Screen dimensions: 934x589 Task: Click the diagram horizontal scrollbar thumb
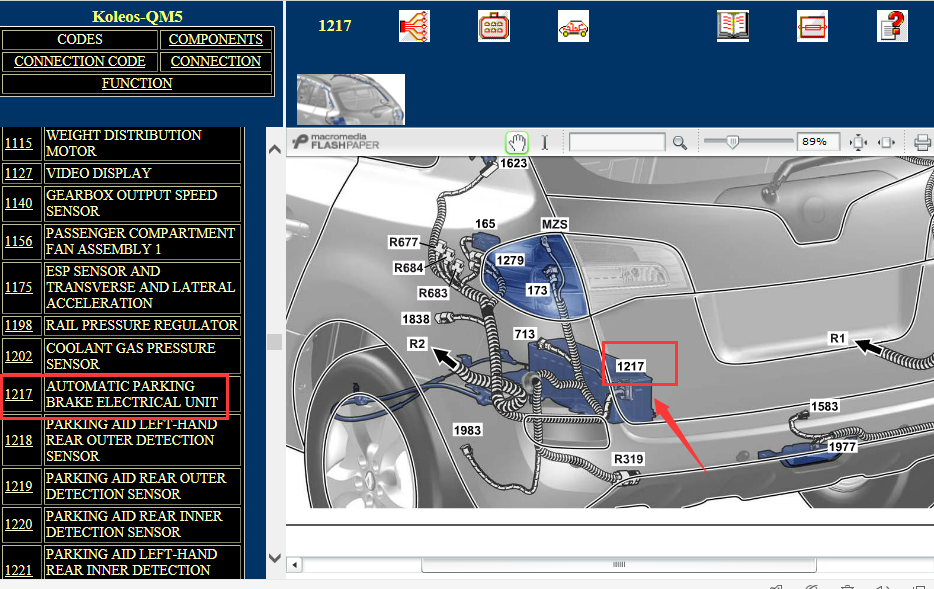pos(619,564)
